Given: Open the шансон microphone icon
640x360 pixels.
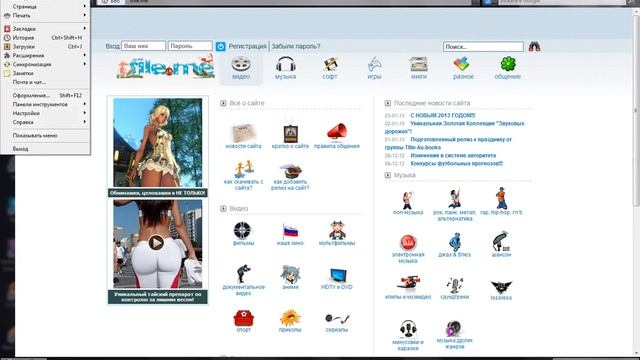Looking at the screenshot, I should pyautogui.click(x=501, y=241).
